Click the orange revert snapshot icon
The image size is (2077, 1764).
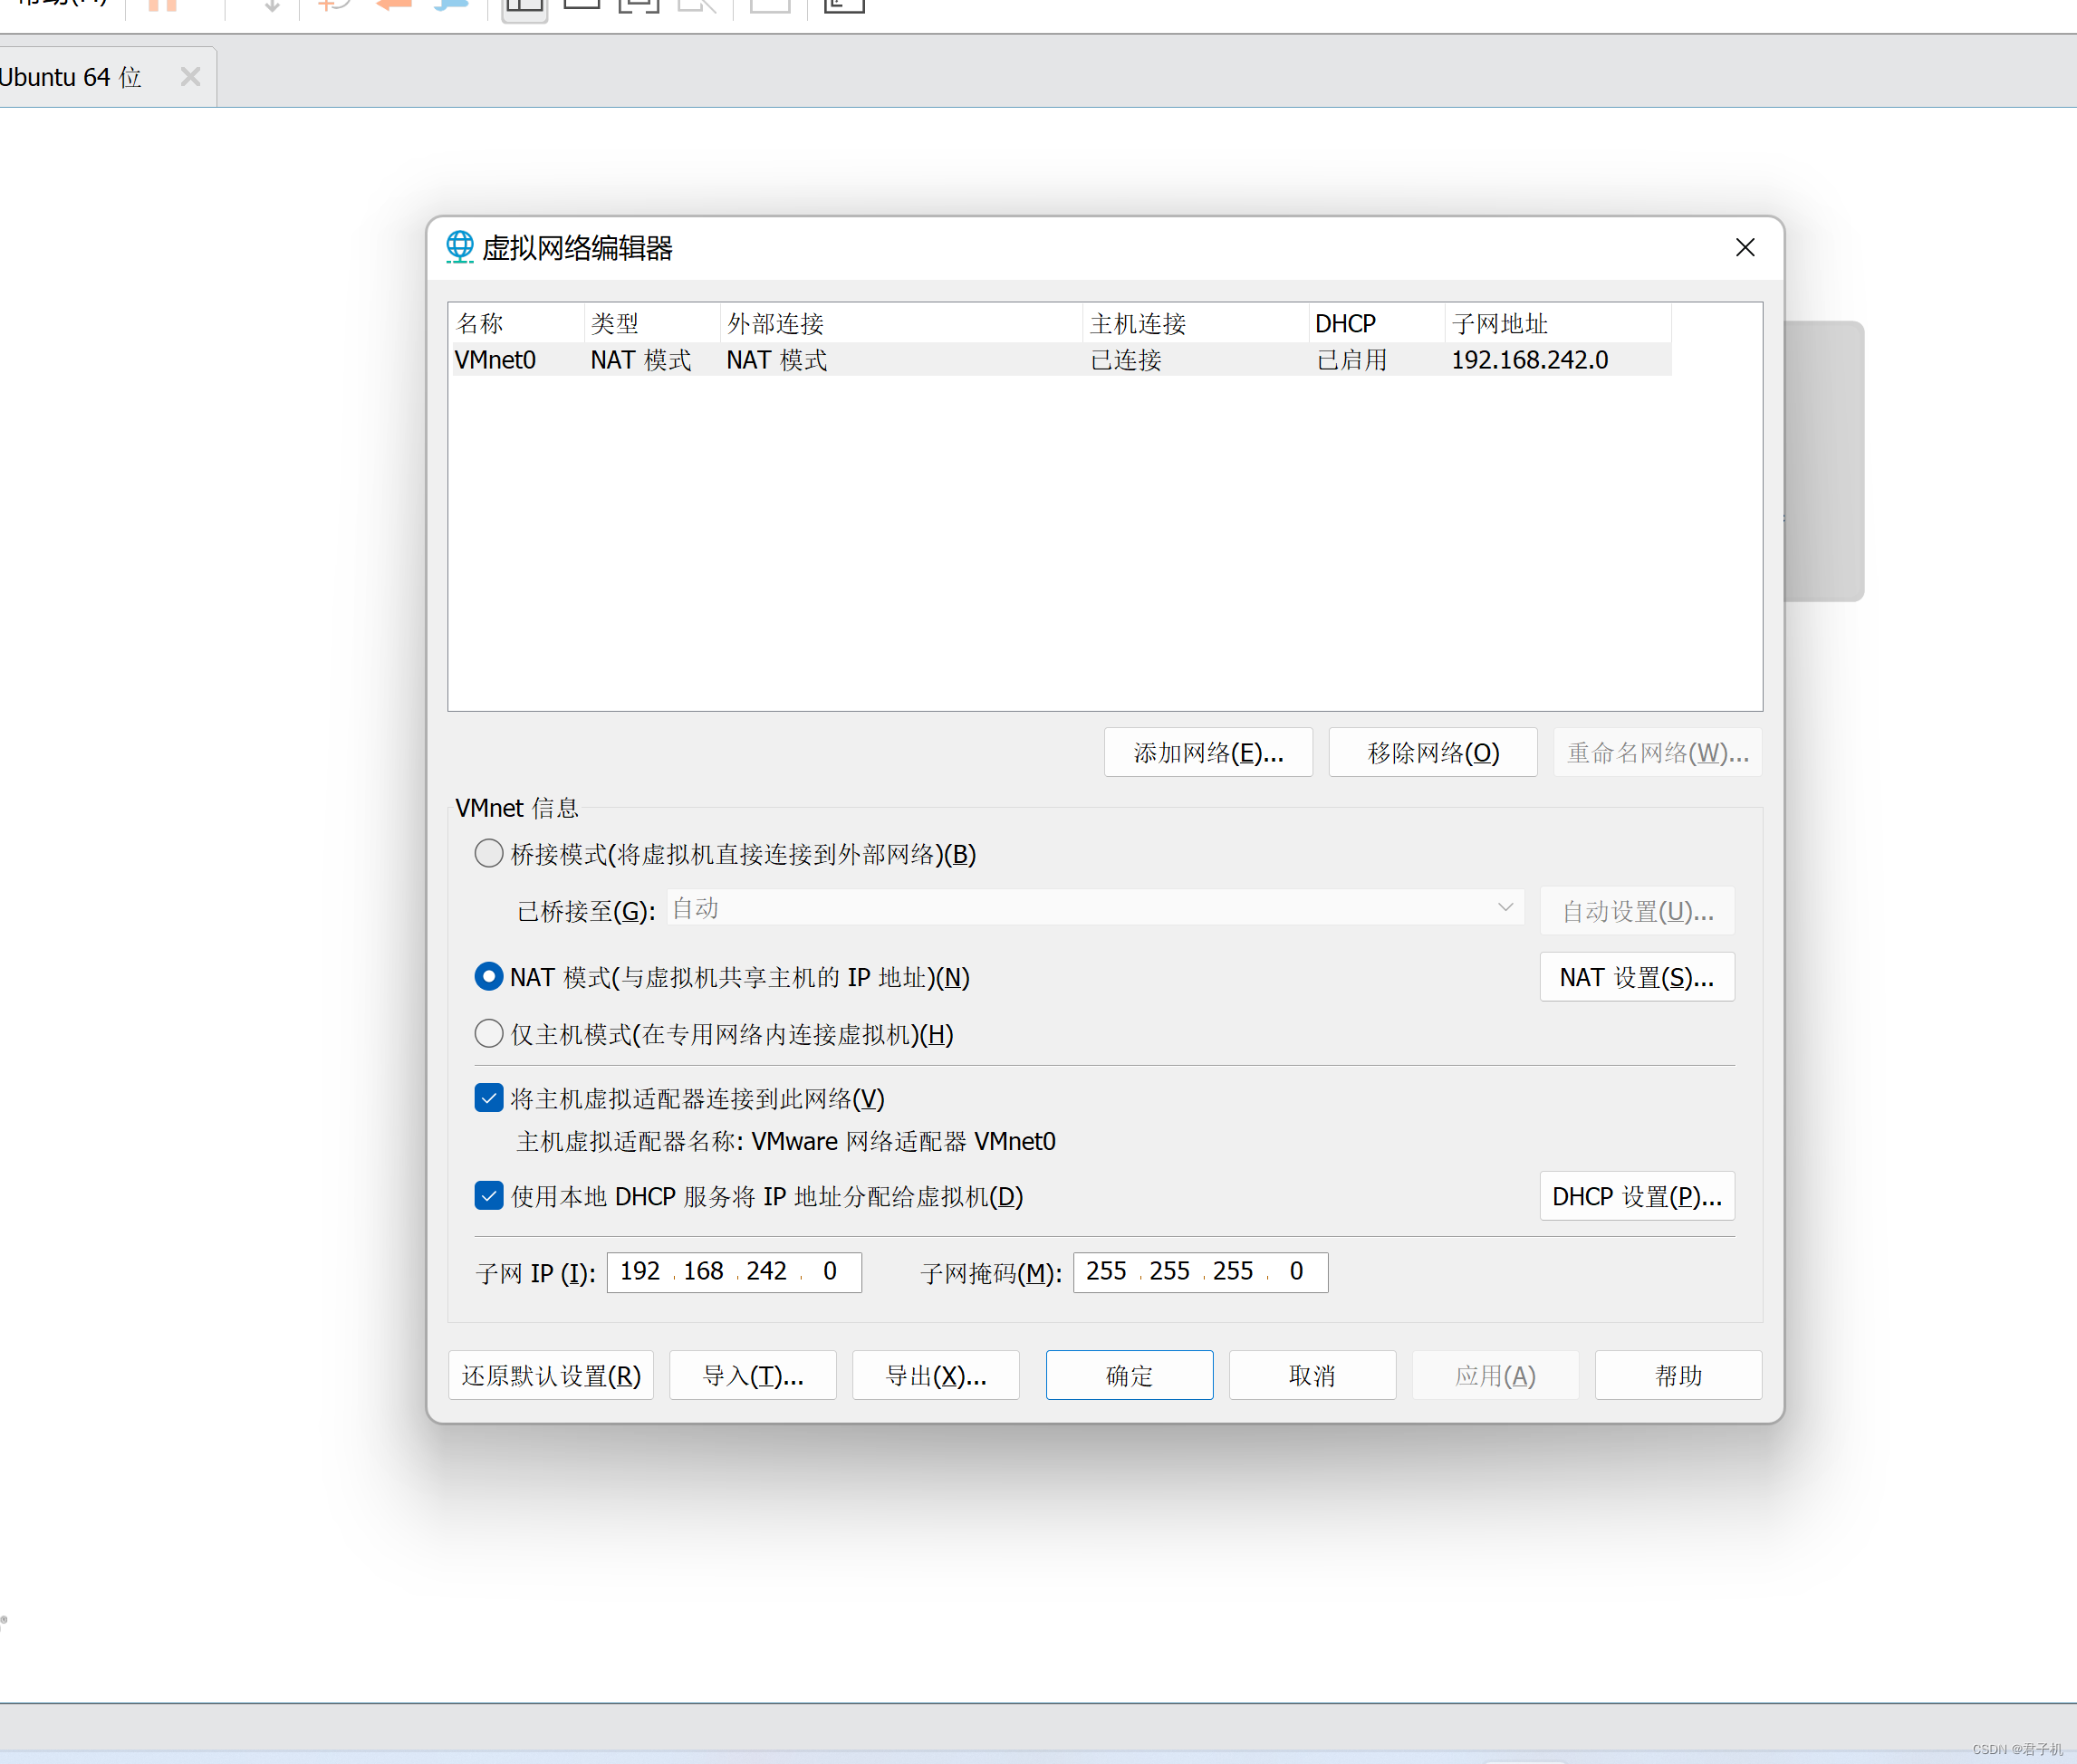[x=394, y=5]
